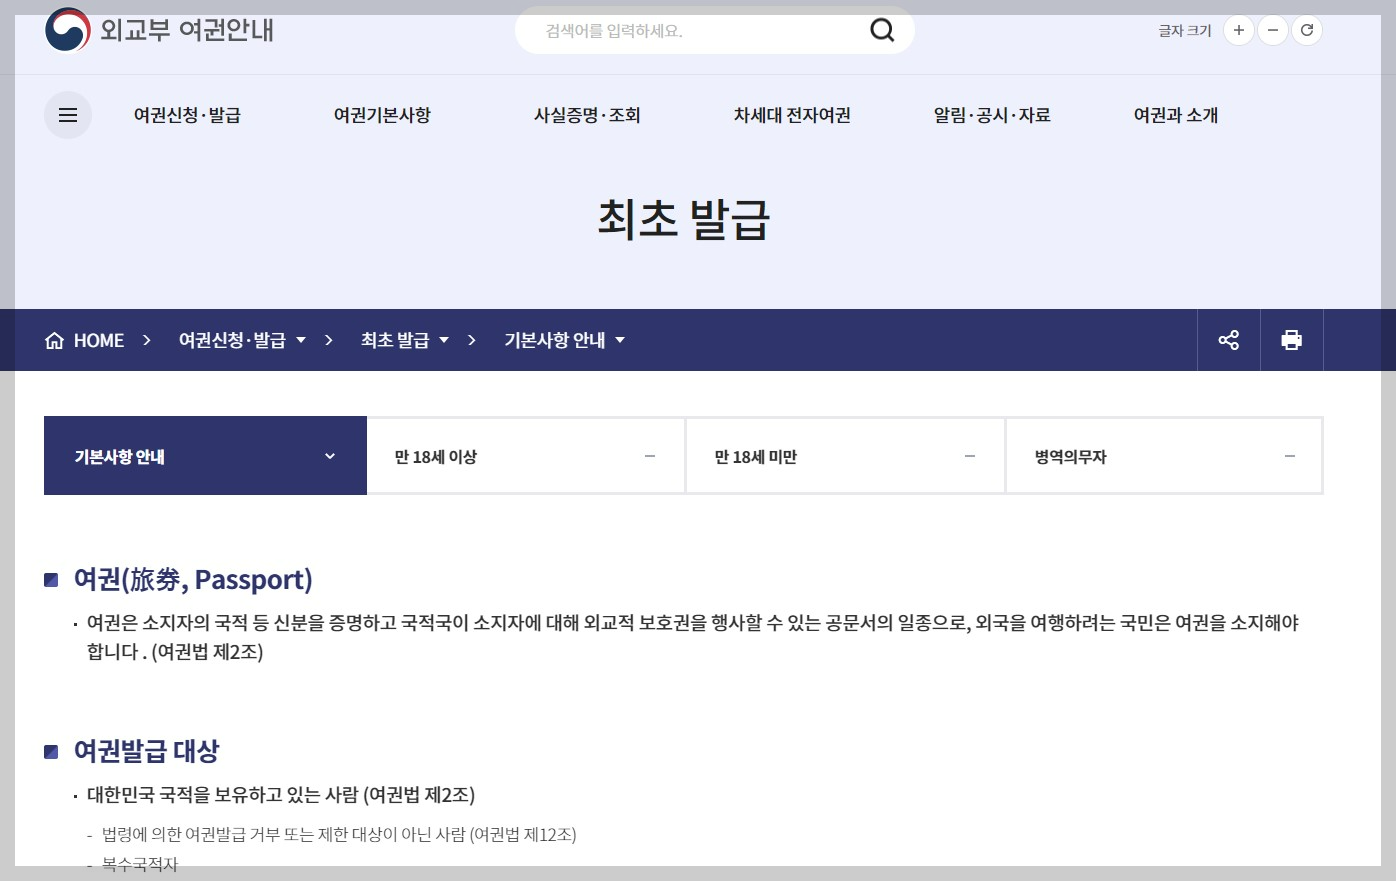1396x881 pixels.
Task: Click the 외교부 여권안내 logo
Action: tap(159, 30)
